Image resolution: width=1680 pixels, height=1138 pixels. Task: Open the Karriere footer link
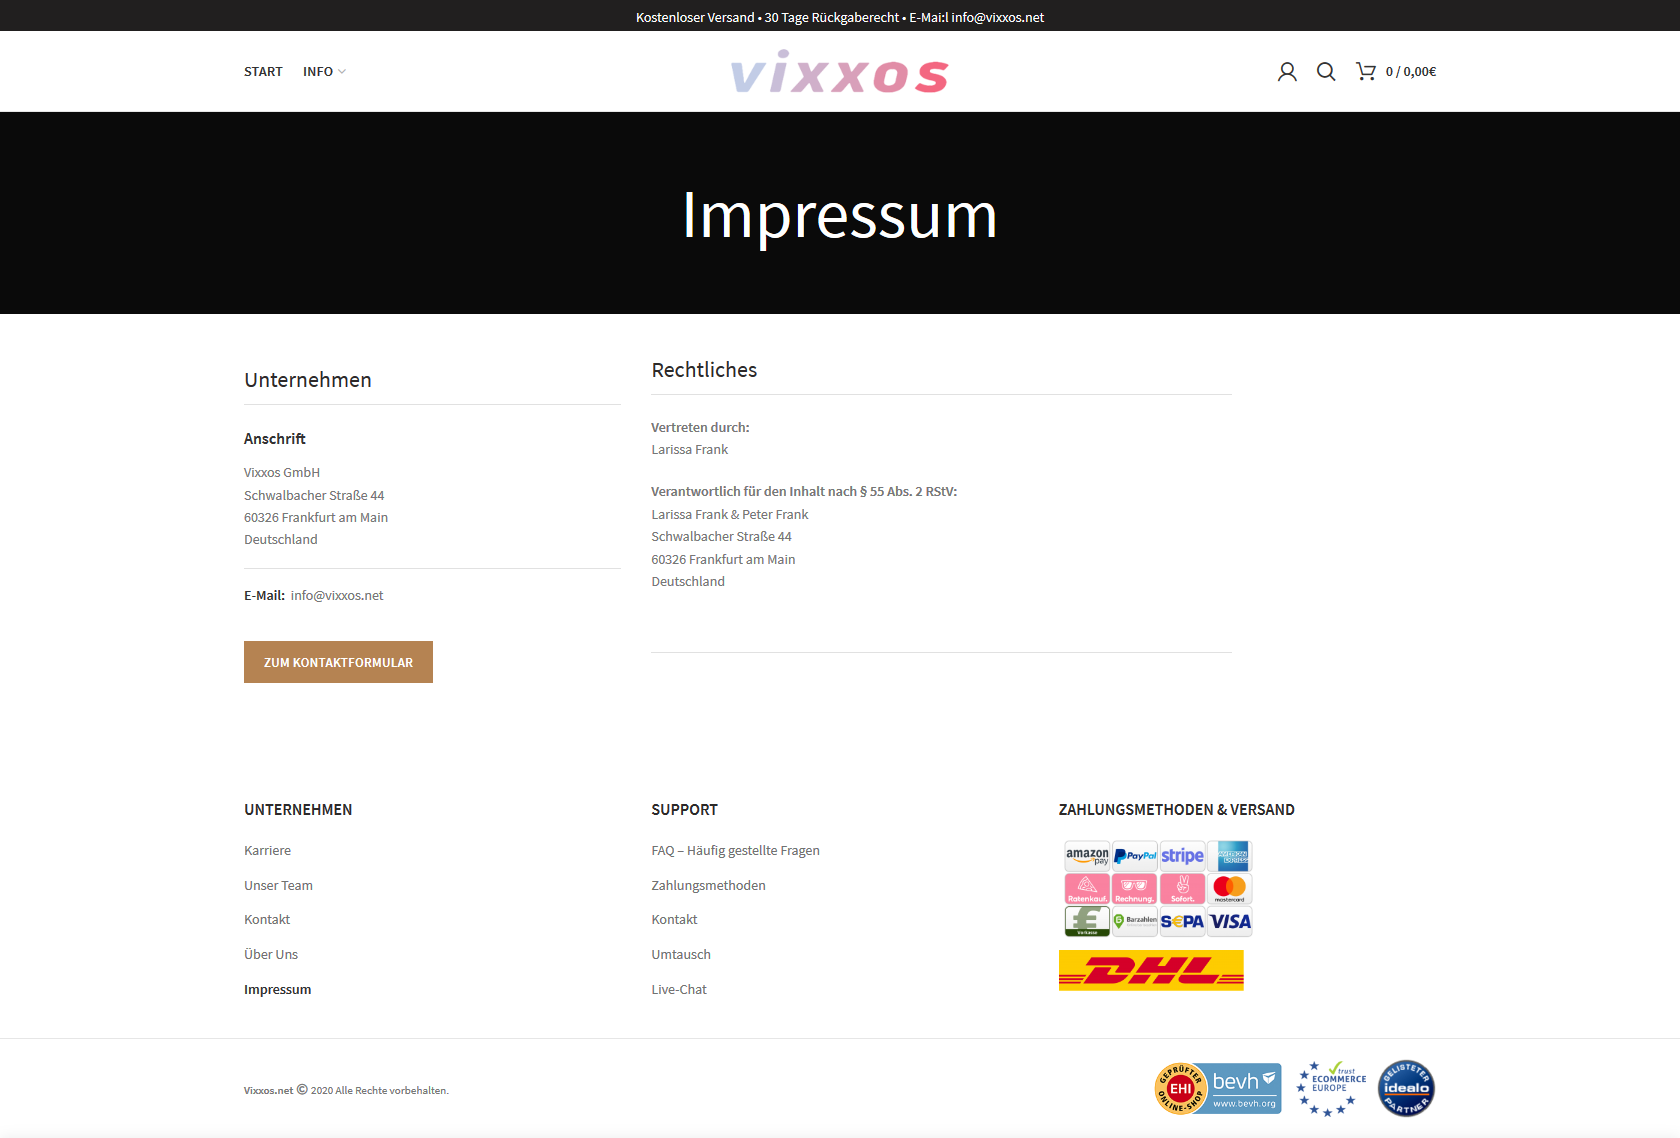tap(267, 851)
